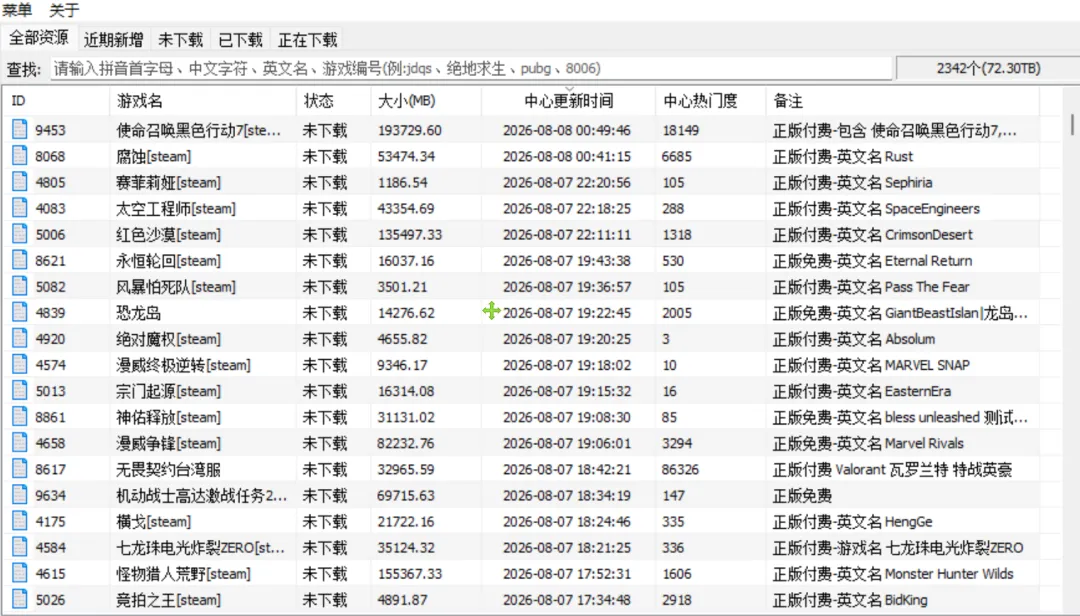The height and width of the screenshot is (616, 1080).
Task: Click the file icon for ID 8861
Action: tap(19, 417)
